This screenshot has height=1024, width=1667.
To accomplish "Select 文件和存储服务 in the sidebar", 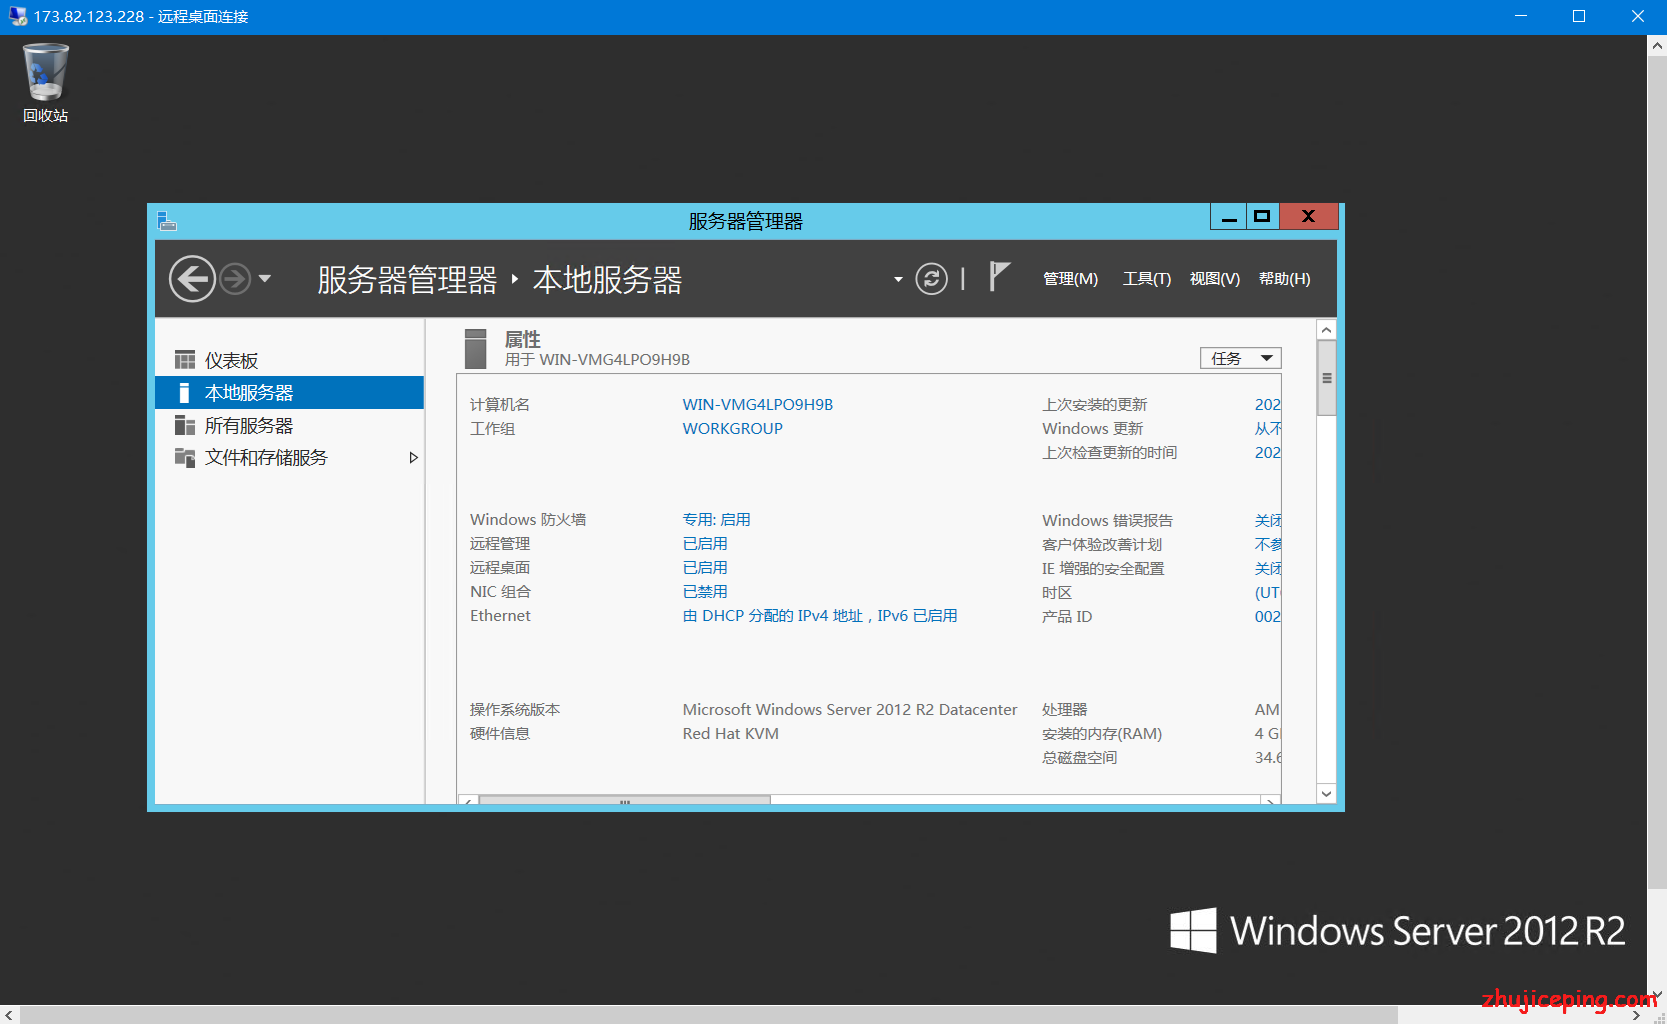I will (290, 458).
